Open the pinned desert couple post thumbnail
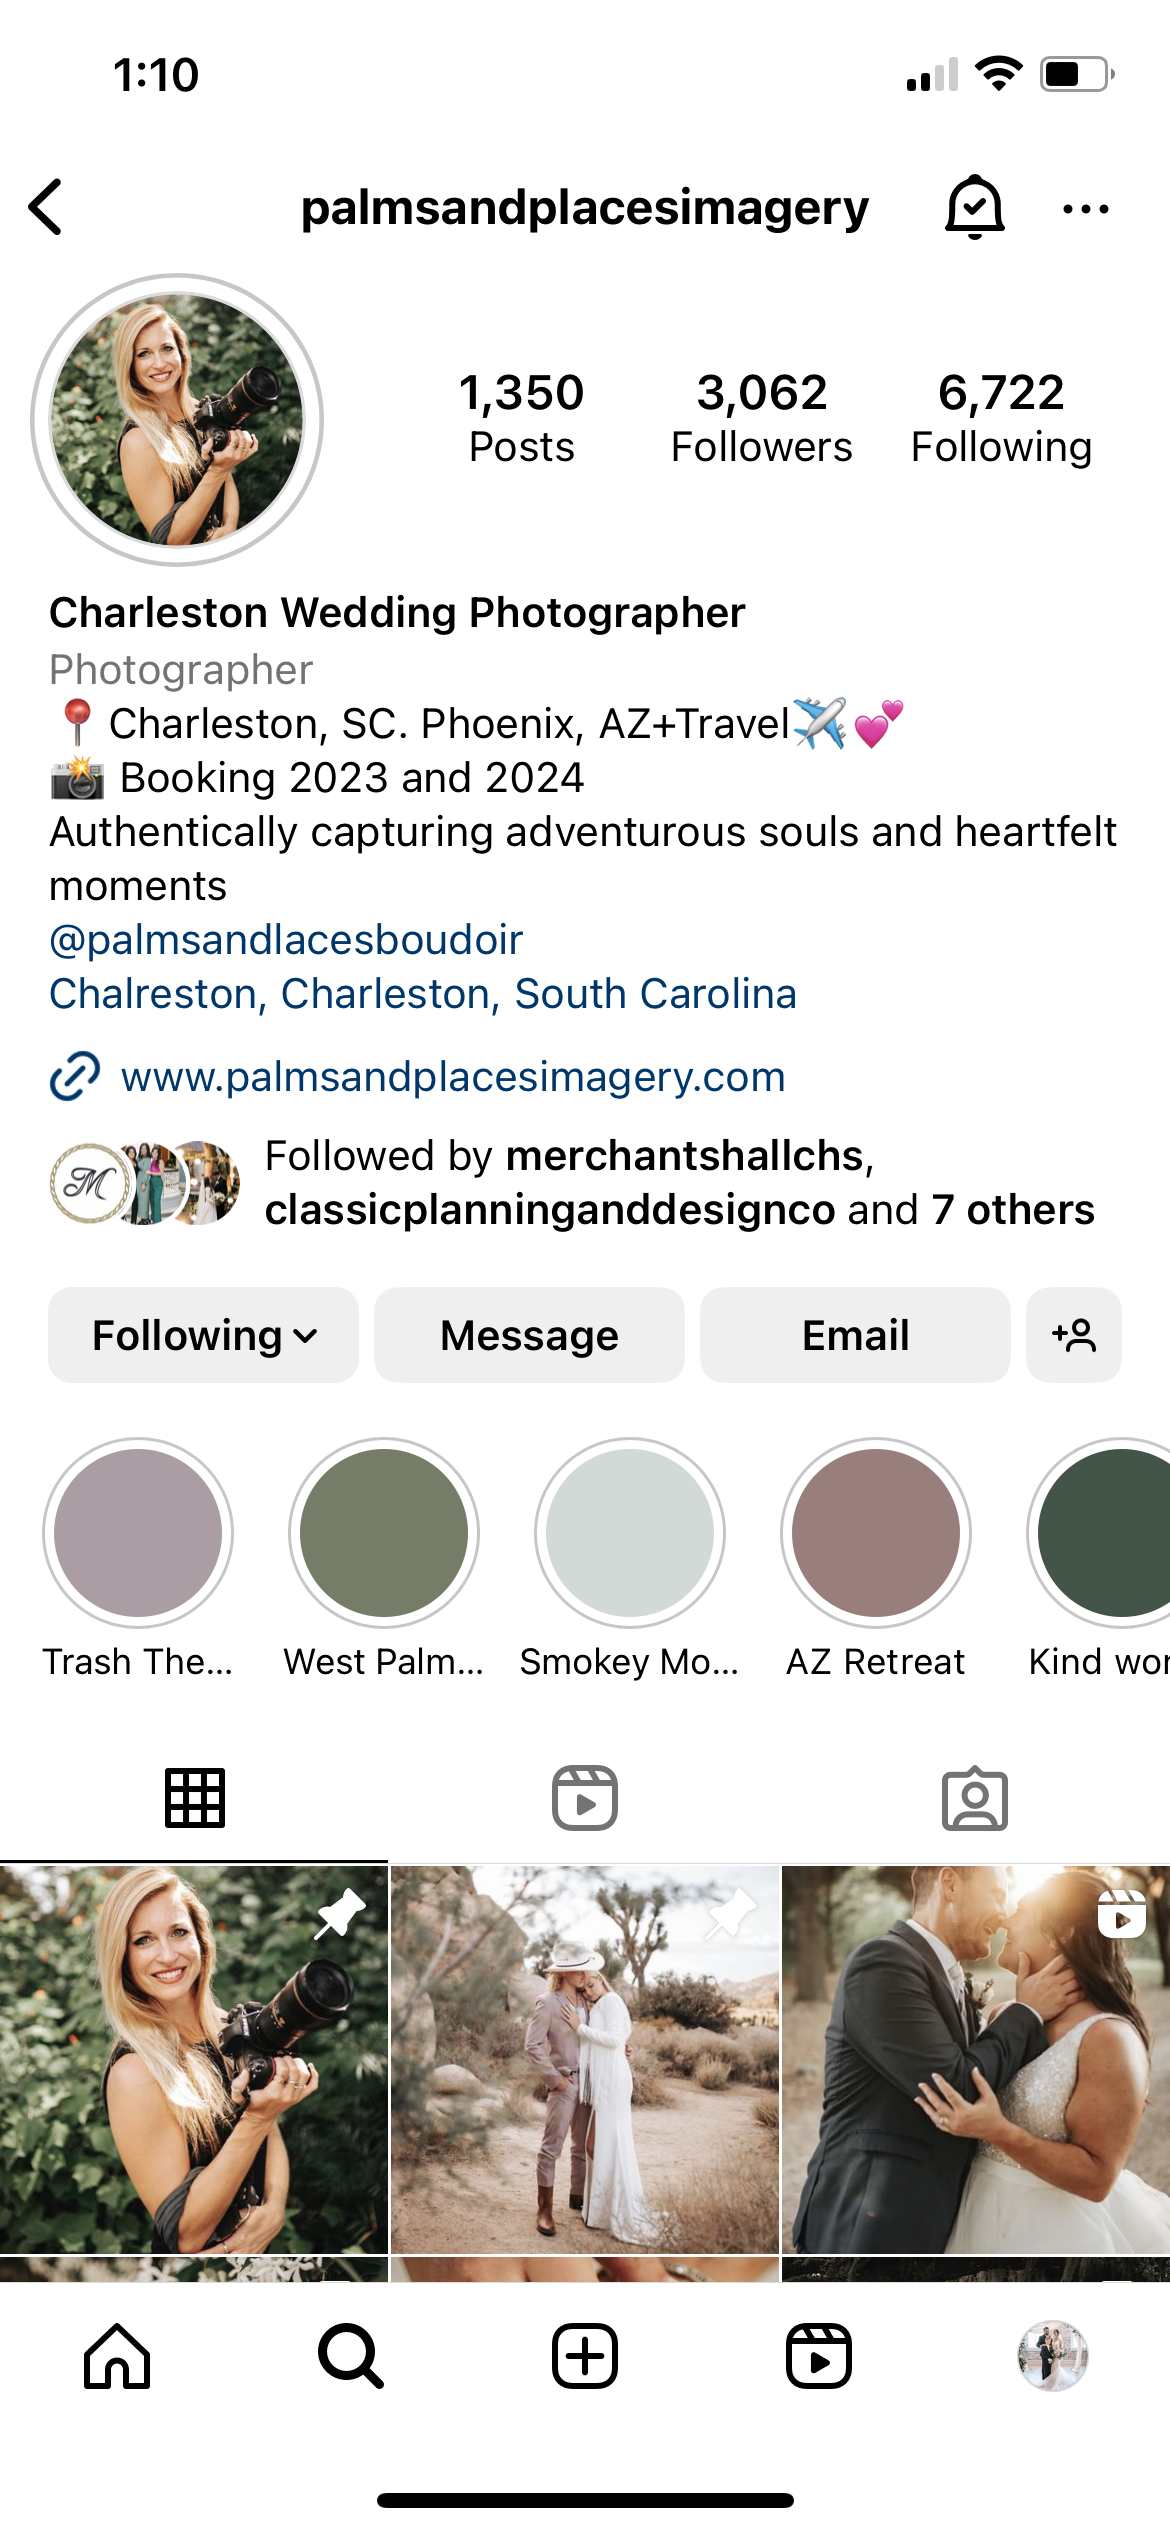Image resolution: width=1170 pixels, height=2532 pixels. (585, 2059)
